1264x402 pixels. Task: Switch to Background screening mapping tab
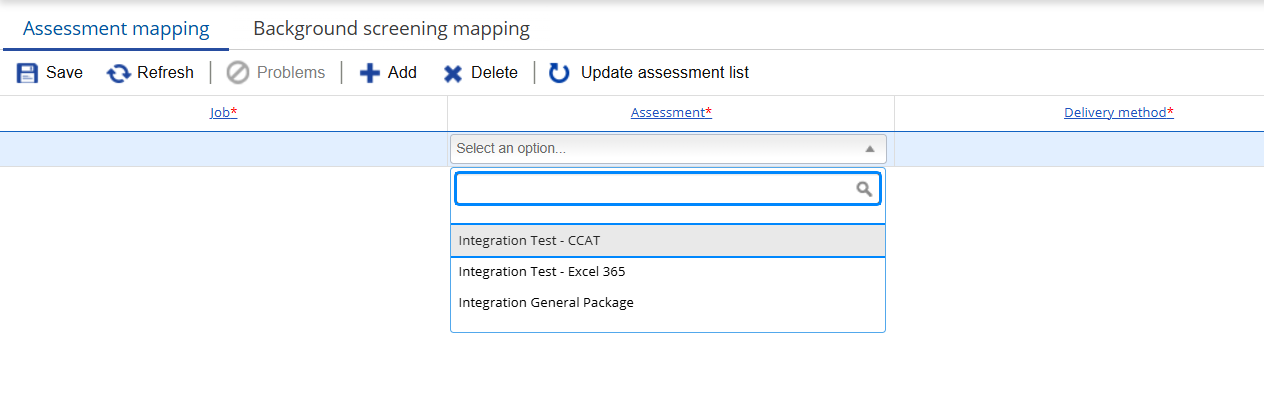391,28
